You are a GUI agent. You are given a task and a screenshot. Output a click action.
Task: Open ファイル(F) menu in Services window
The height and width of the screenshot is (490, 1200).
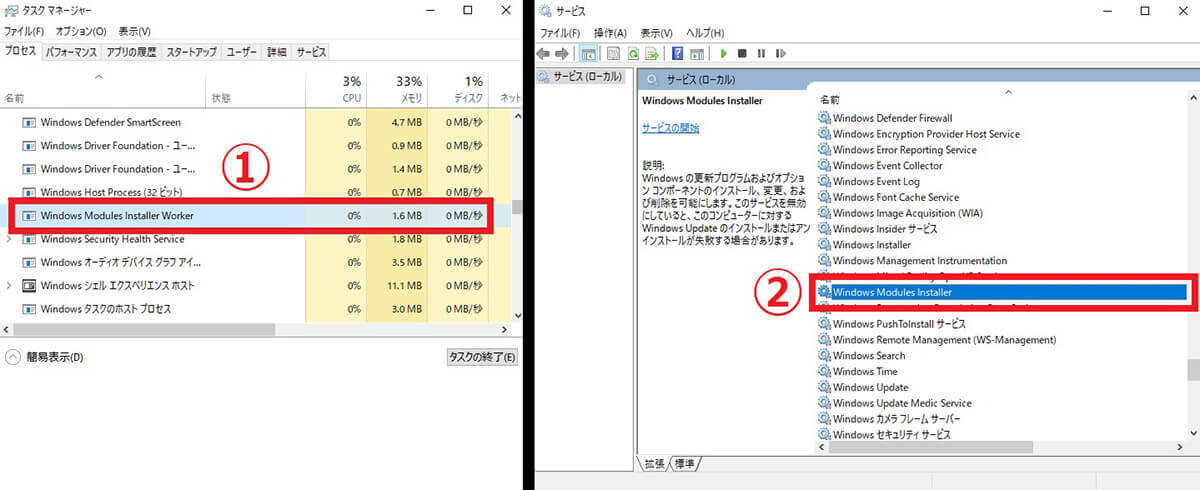point(560,33)
